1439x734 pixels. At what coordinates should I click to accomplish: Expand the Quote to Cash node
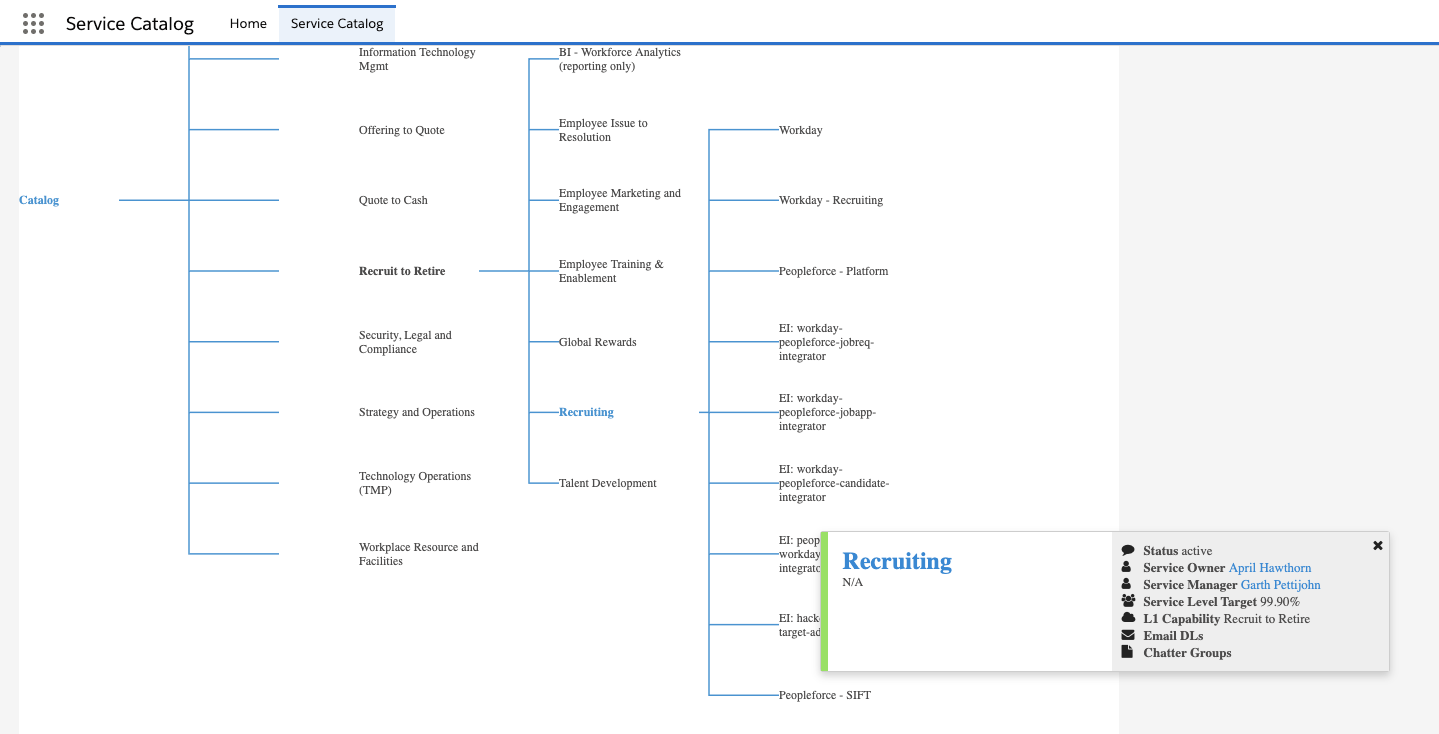(x=393, y=200)
